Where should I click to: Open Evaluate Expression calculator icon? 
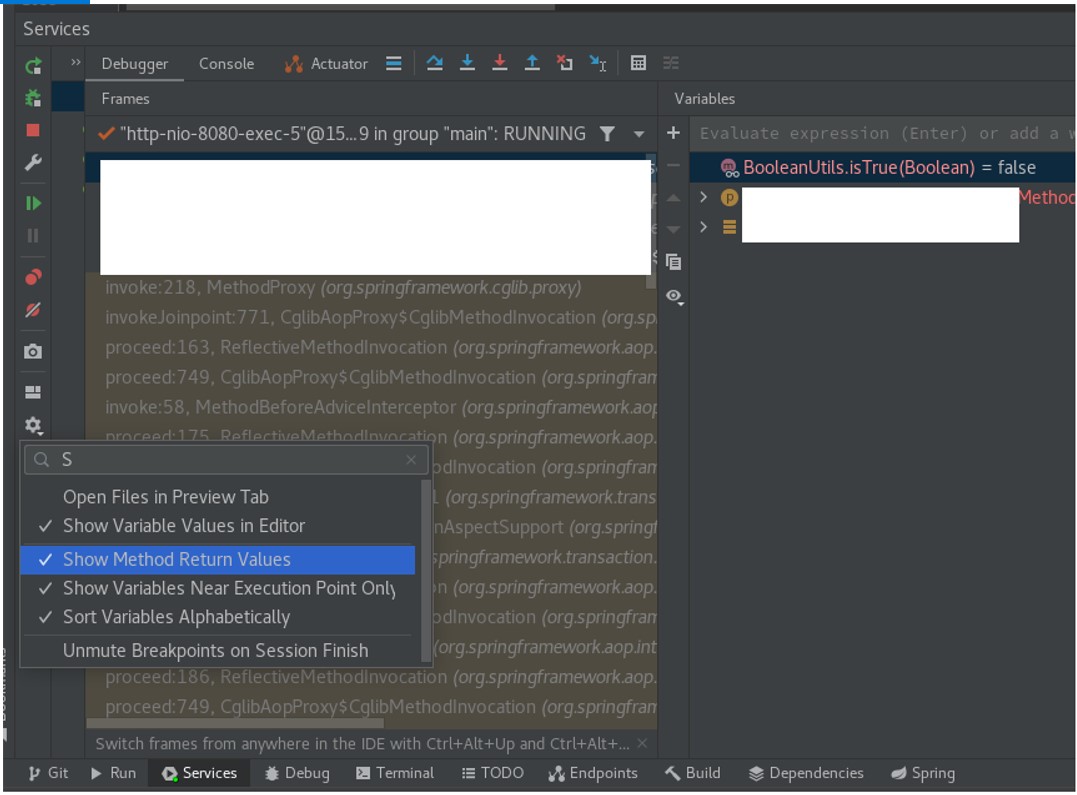pos(638,63)
